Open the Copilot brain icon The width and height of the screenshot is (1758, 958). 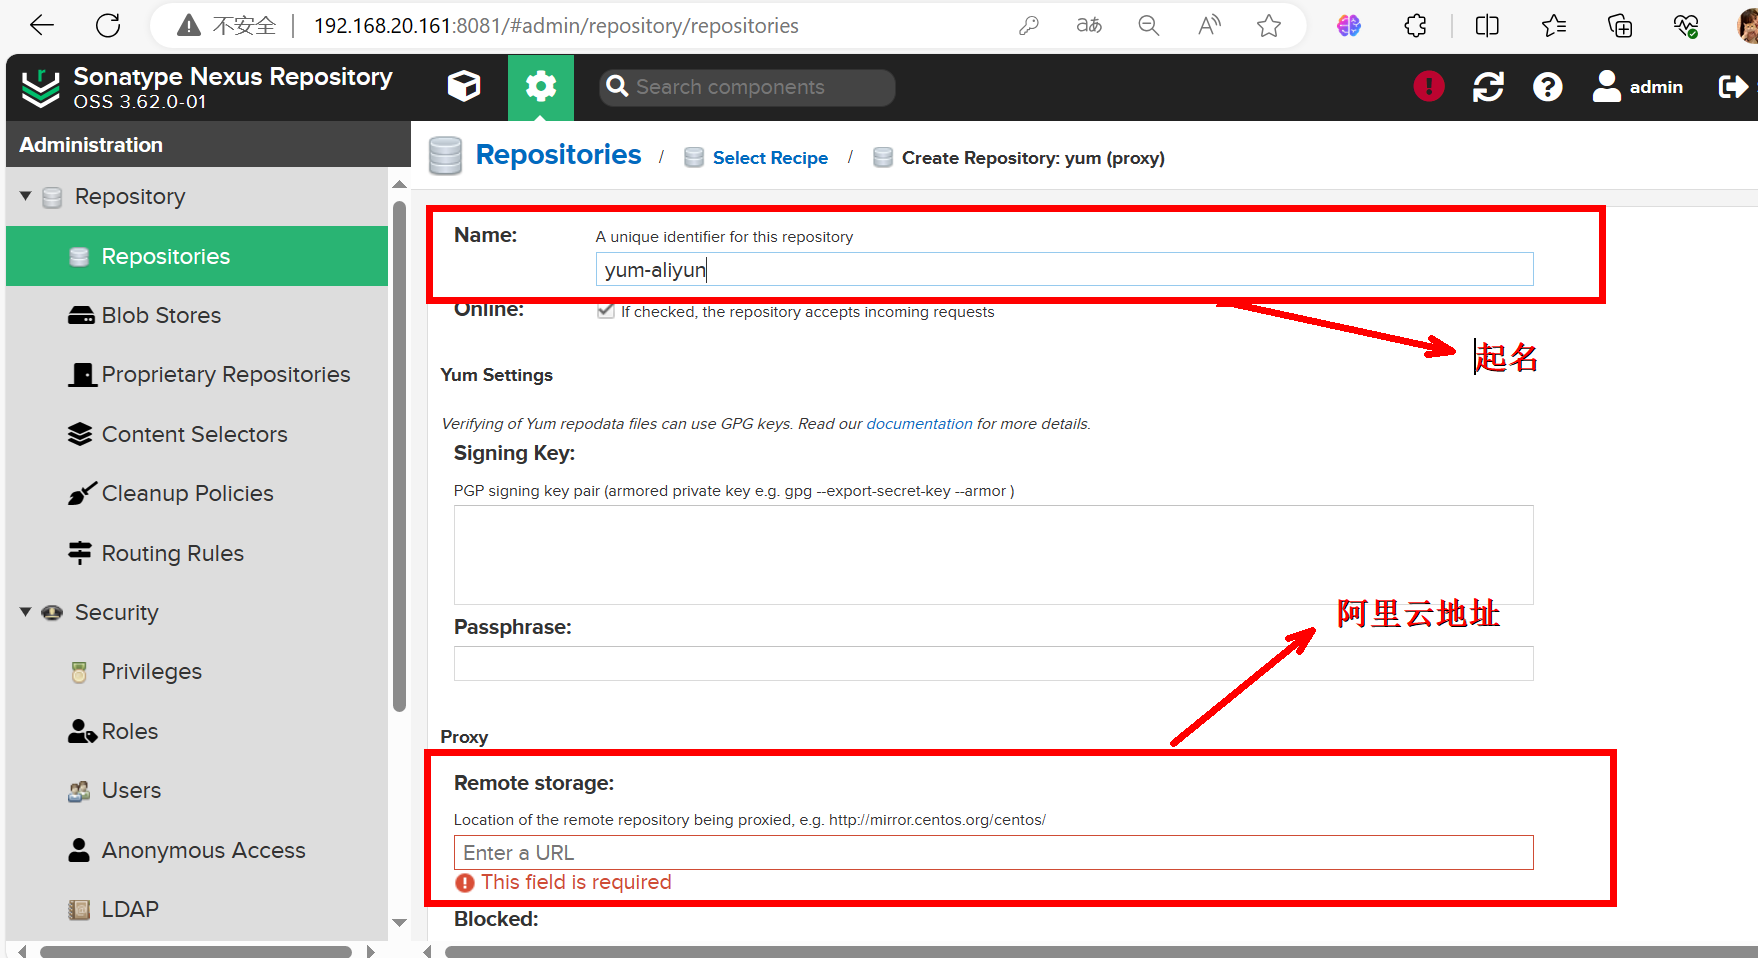[x=1349, y=25]
